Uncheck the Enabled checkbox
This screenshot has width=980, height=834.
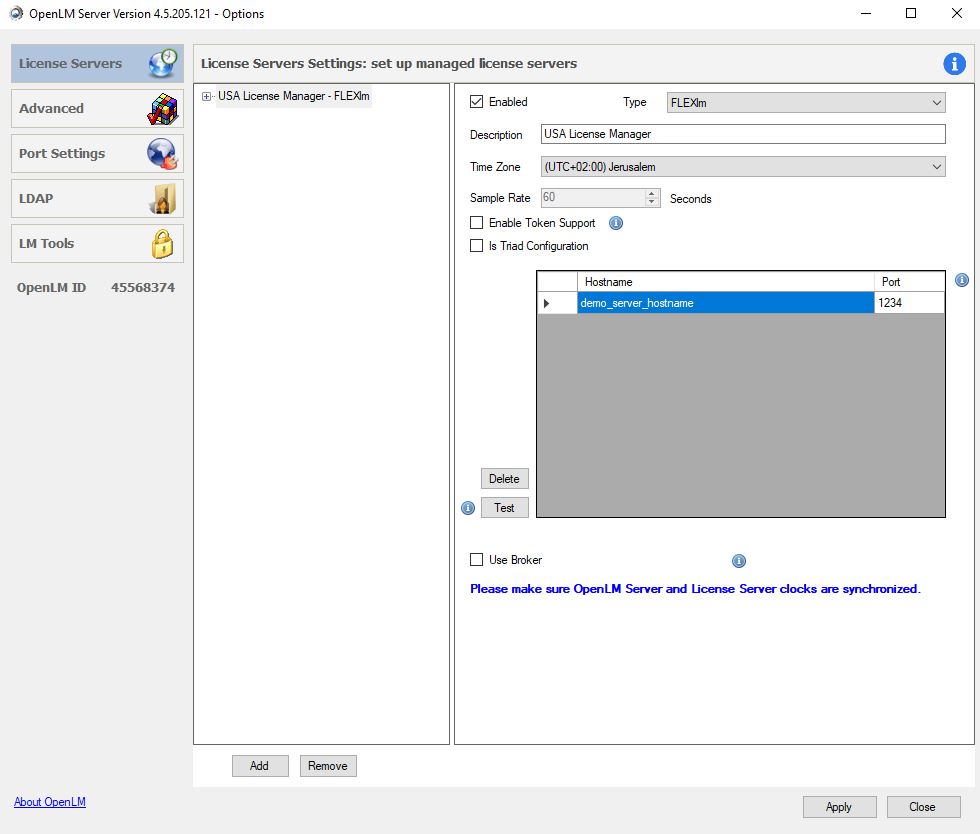tap(477, 102)
